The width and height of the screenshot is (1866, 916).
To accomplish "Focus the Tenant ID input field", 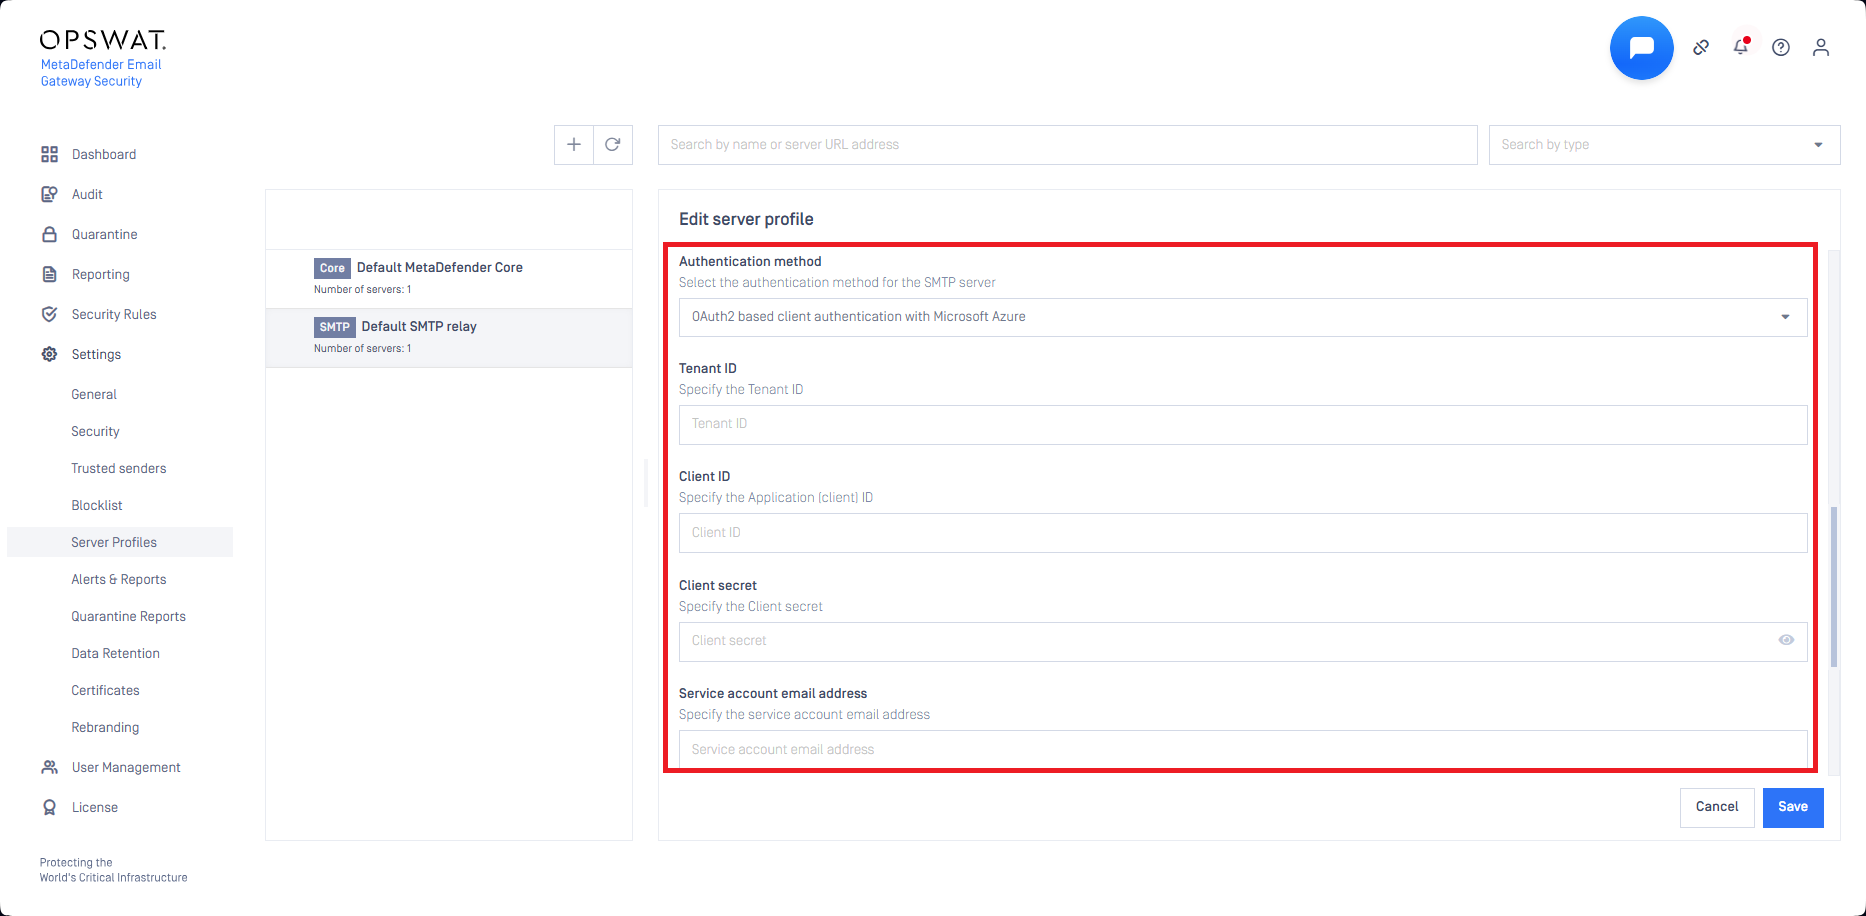I will tap(1242, 424).
